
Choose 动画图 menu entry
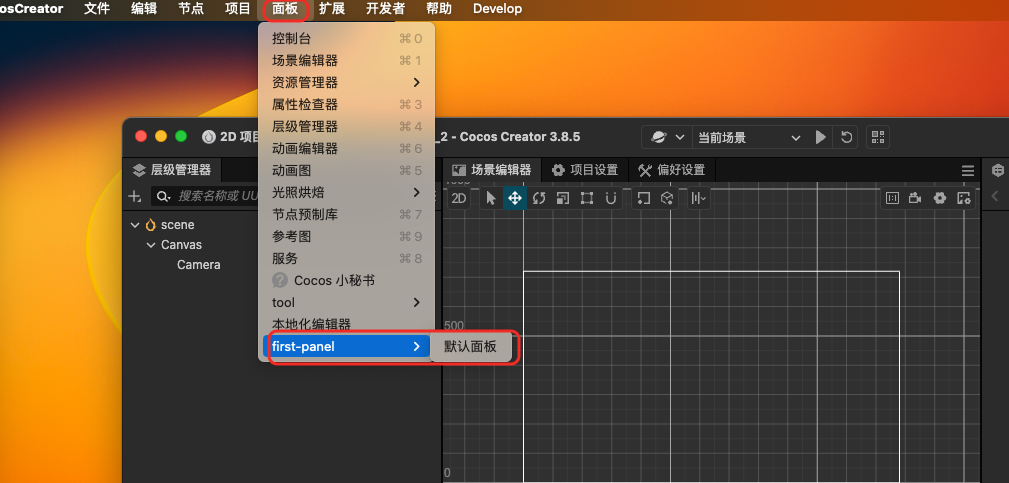(x=347, y=170)
